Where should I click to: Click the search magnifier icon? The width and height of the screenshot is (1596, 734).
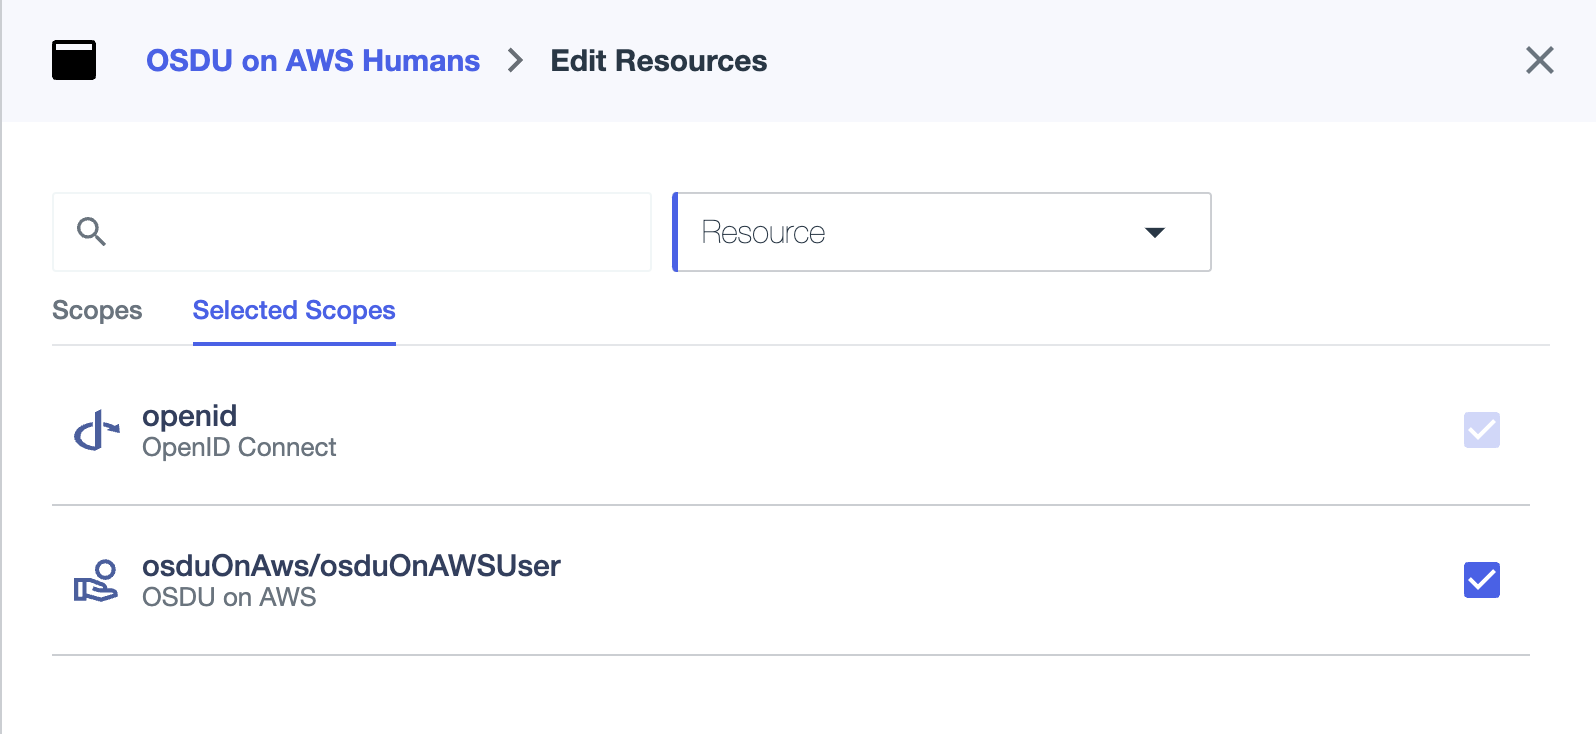[x=91, y=232]
